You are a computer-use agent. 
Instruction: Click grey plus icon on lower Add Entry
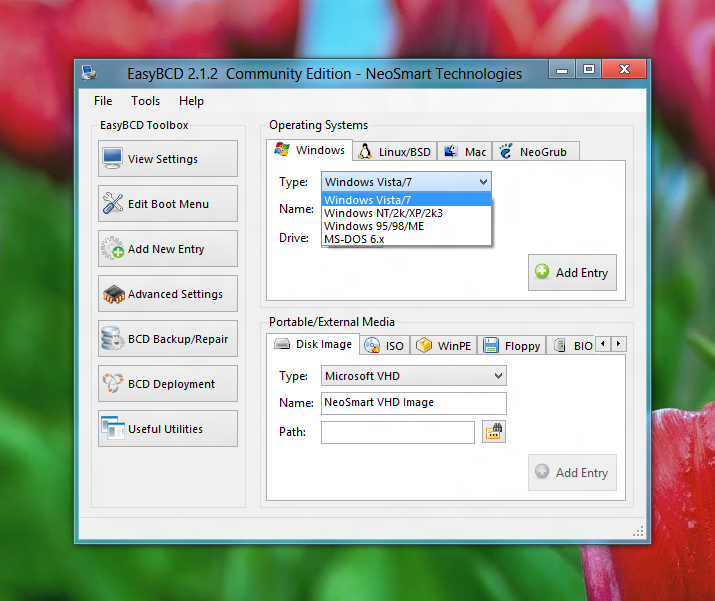click(542, 471)
